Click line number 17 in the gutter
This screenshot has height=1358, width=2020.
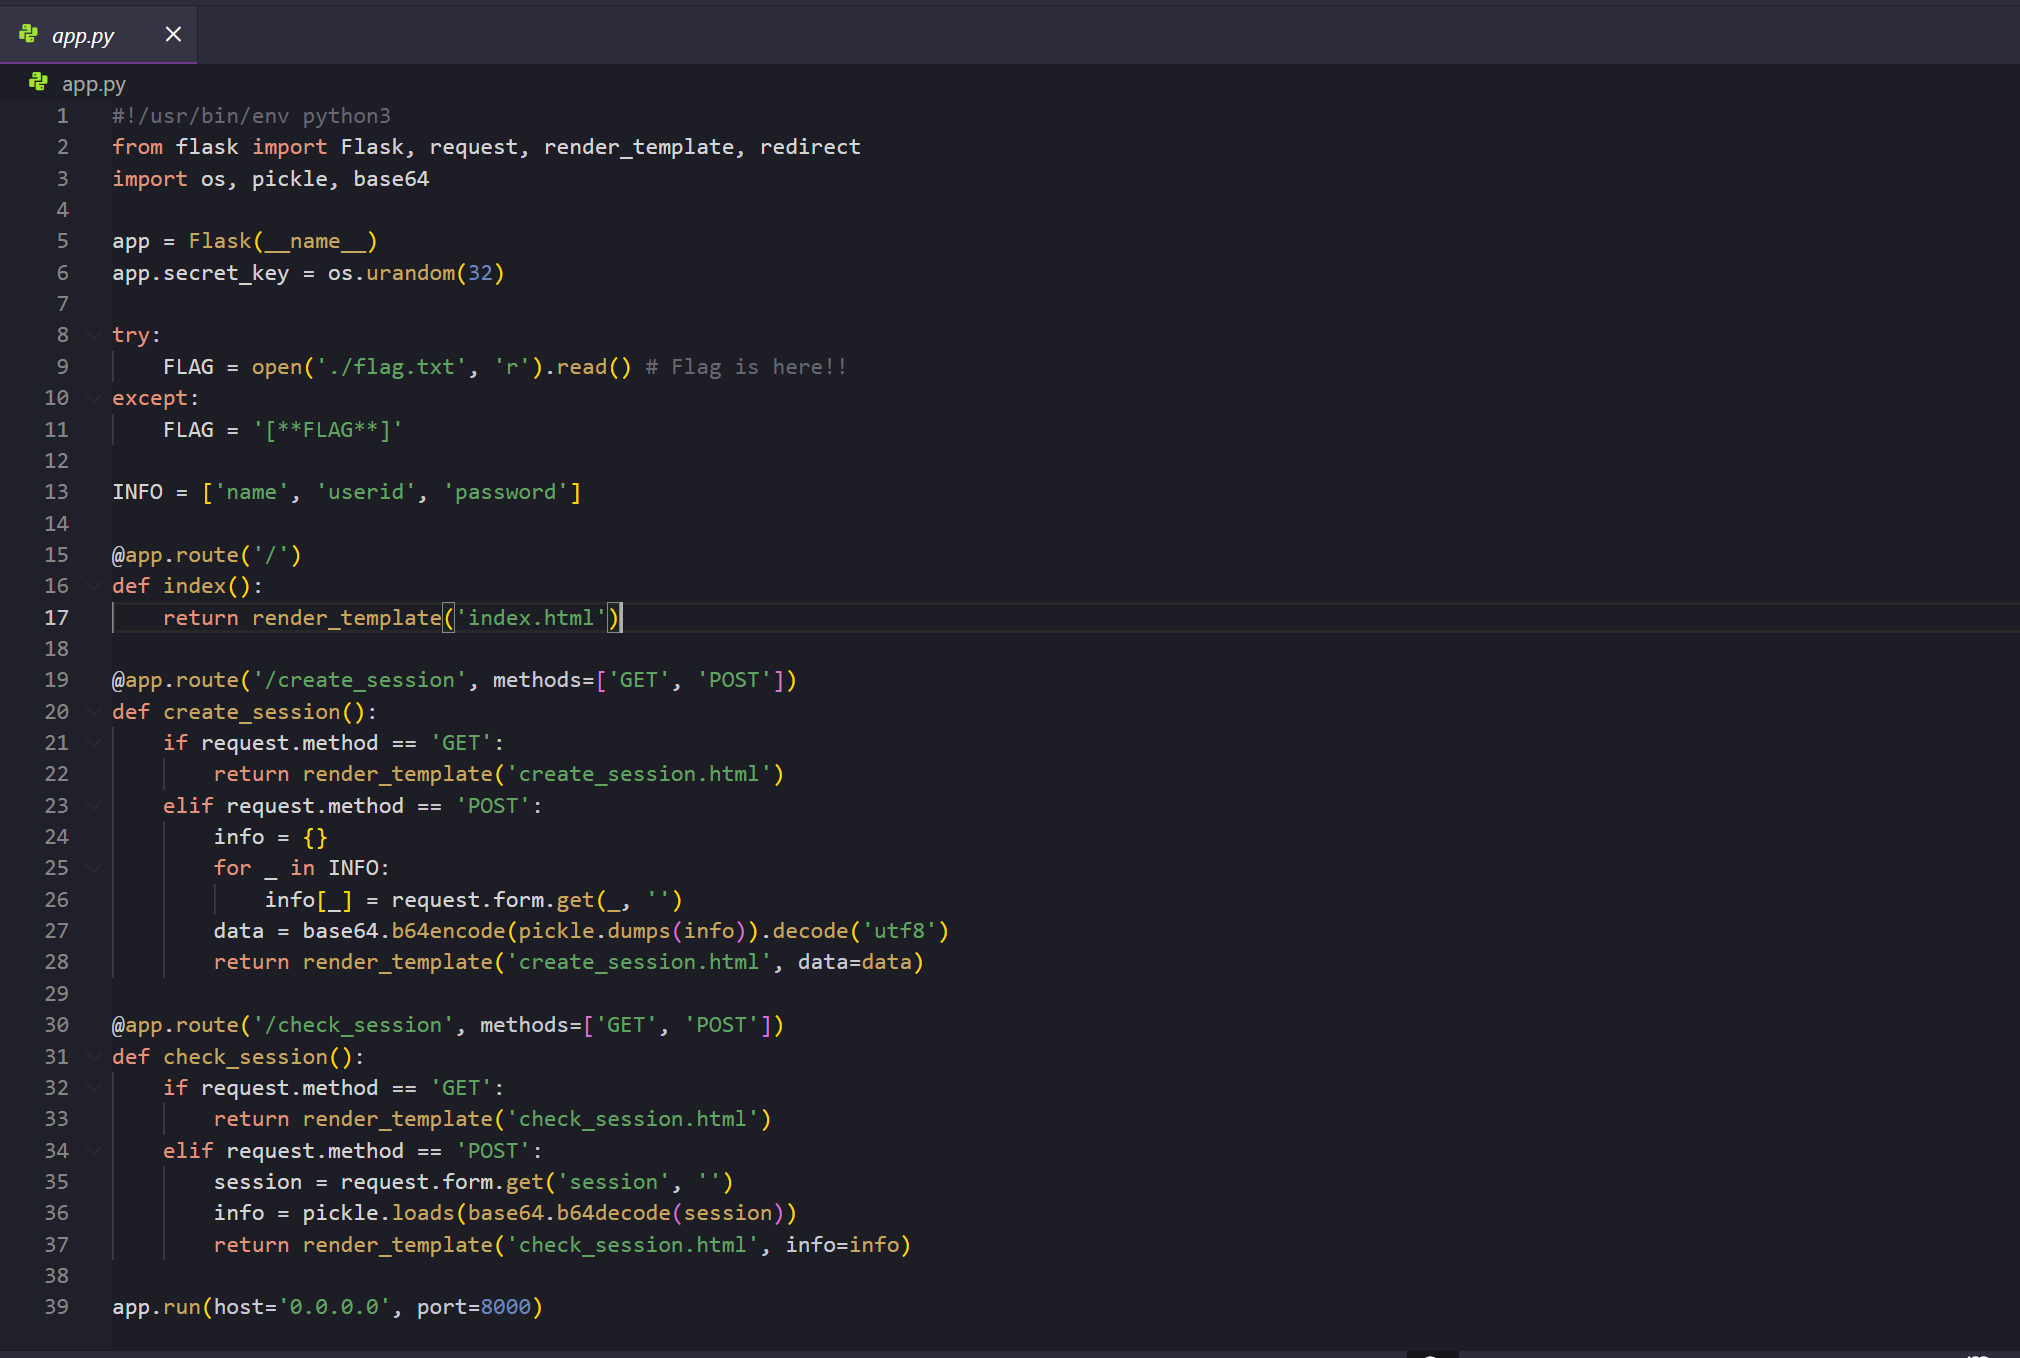[57, 618]
